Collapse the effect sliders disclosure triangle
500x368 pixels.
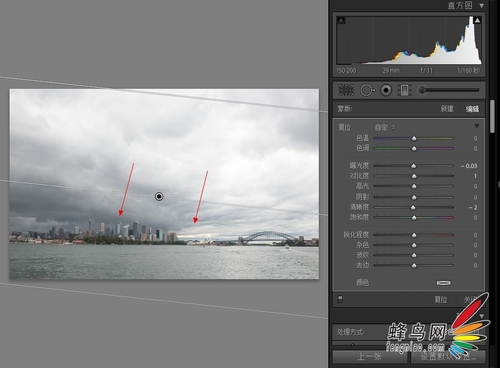[477, 126]
